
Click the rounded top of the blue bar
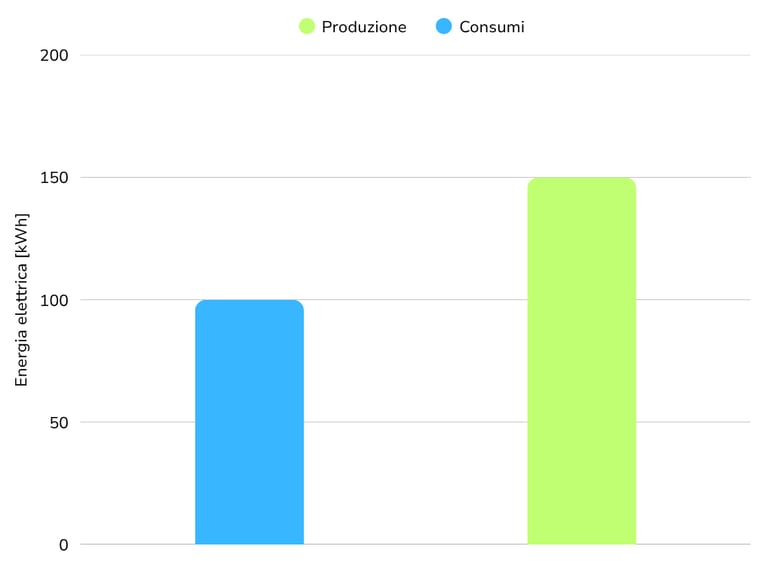249,306
